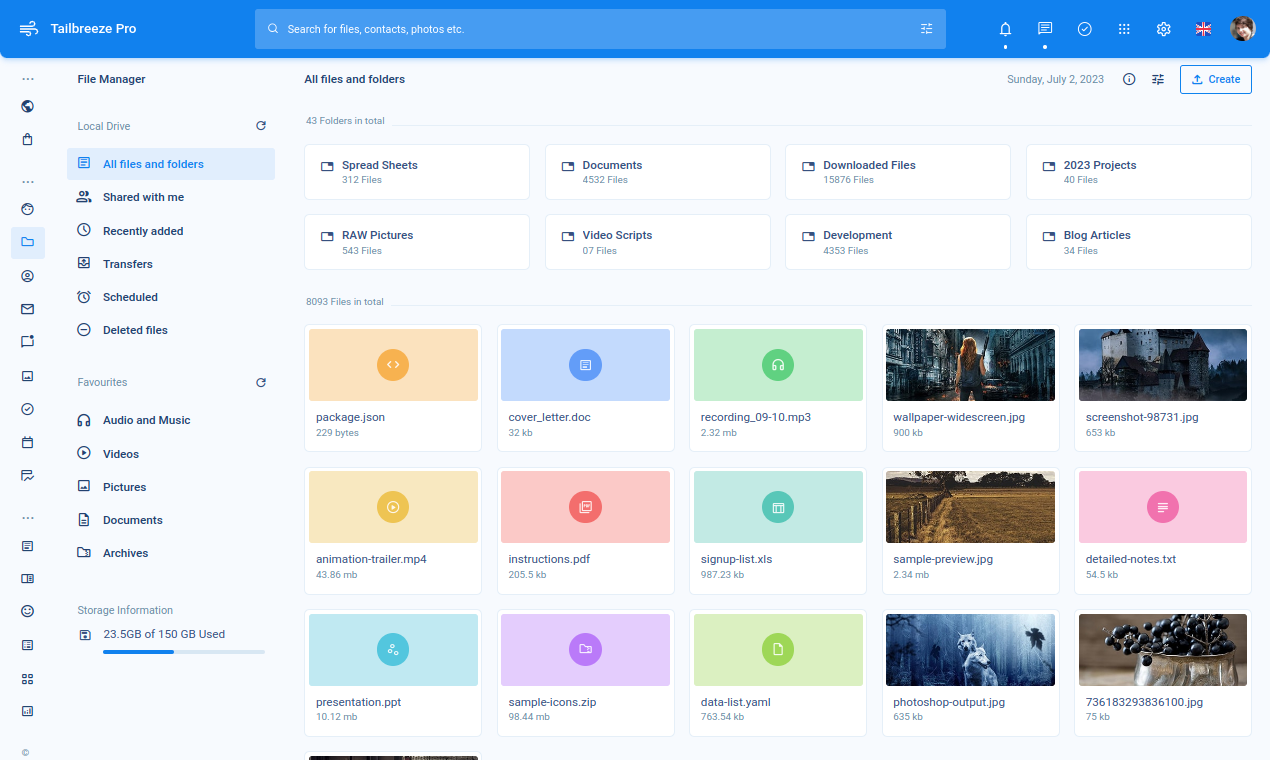Open the bar chart icon in left rail
The width and height of the screenshot is (1270, 760).
[x=28, y=712]
